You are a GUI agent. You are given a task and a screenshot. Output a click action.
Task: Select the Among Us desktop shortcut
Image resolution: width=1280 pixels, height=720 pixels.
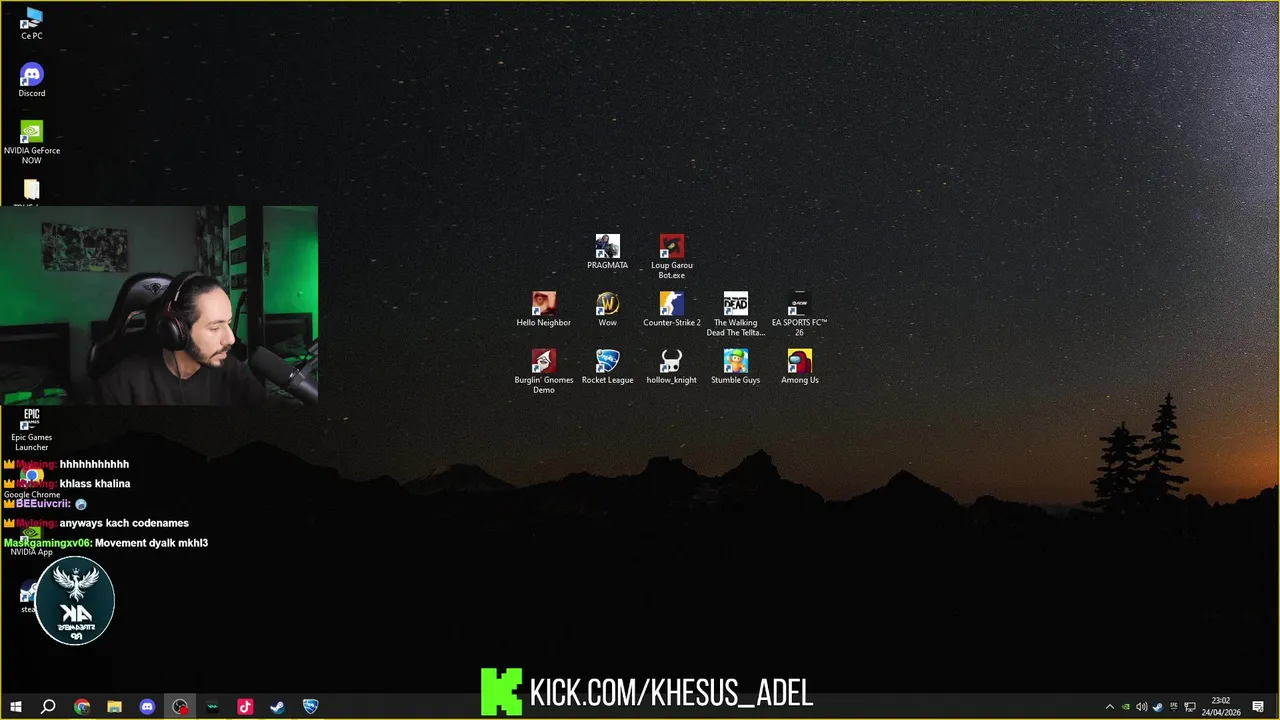pos(799,366)
